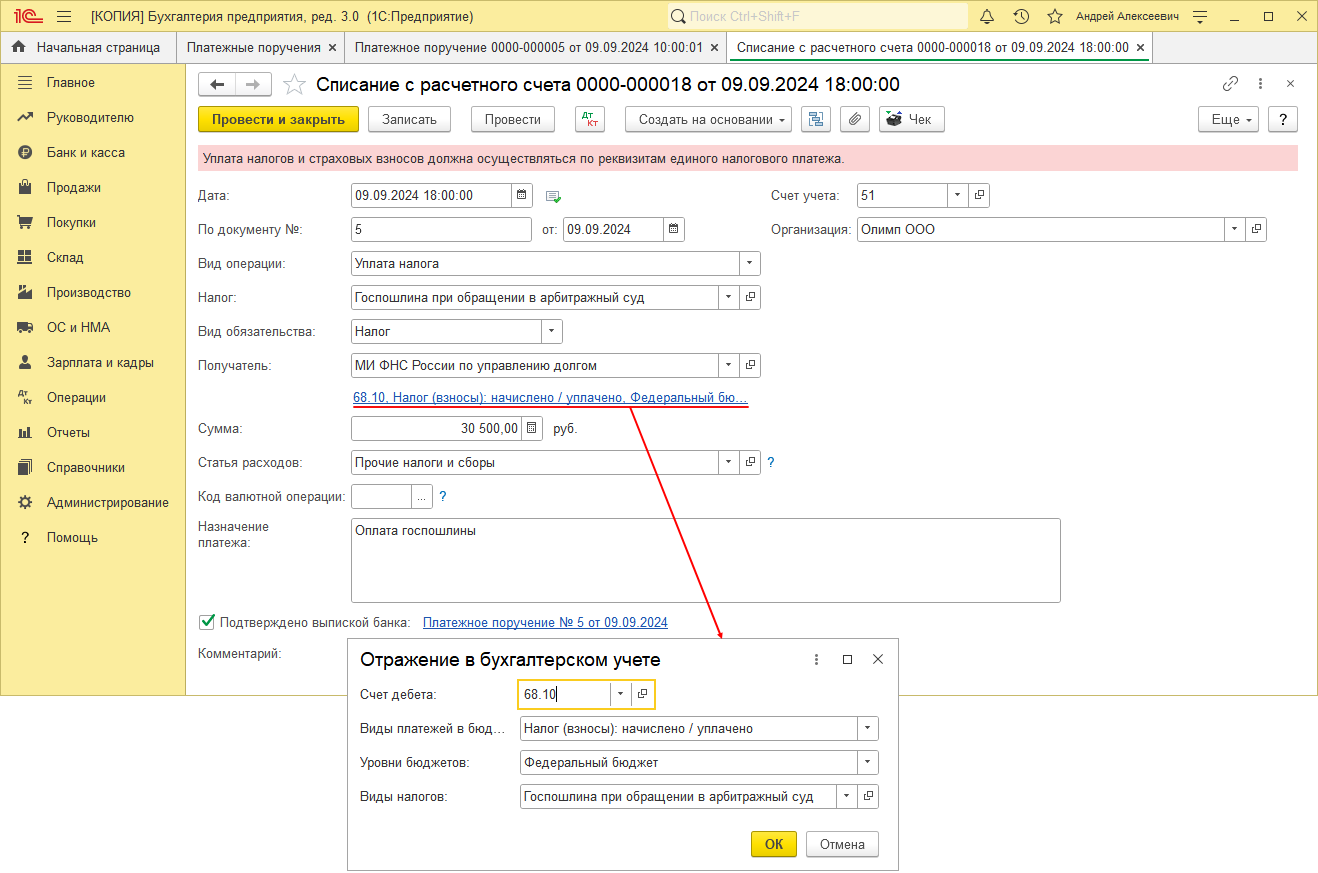The height and width of the screenshot is (873, 1318).
Task: Toggle 'Подтверждено выпиской банка' checkbox
Action: tap(207, 622)
